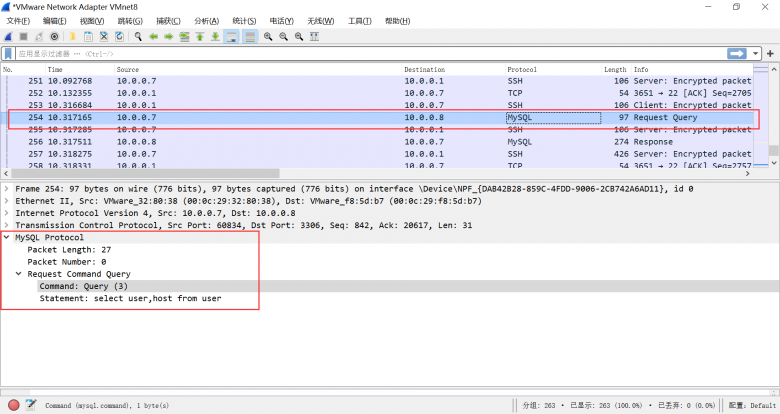Viewport: 780px width, 414px height.
Task: Open the 分析(A) menu
Action: pyautogui.click(x=206, y=21)
